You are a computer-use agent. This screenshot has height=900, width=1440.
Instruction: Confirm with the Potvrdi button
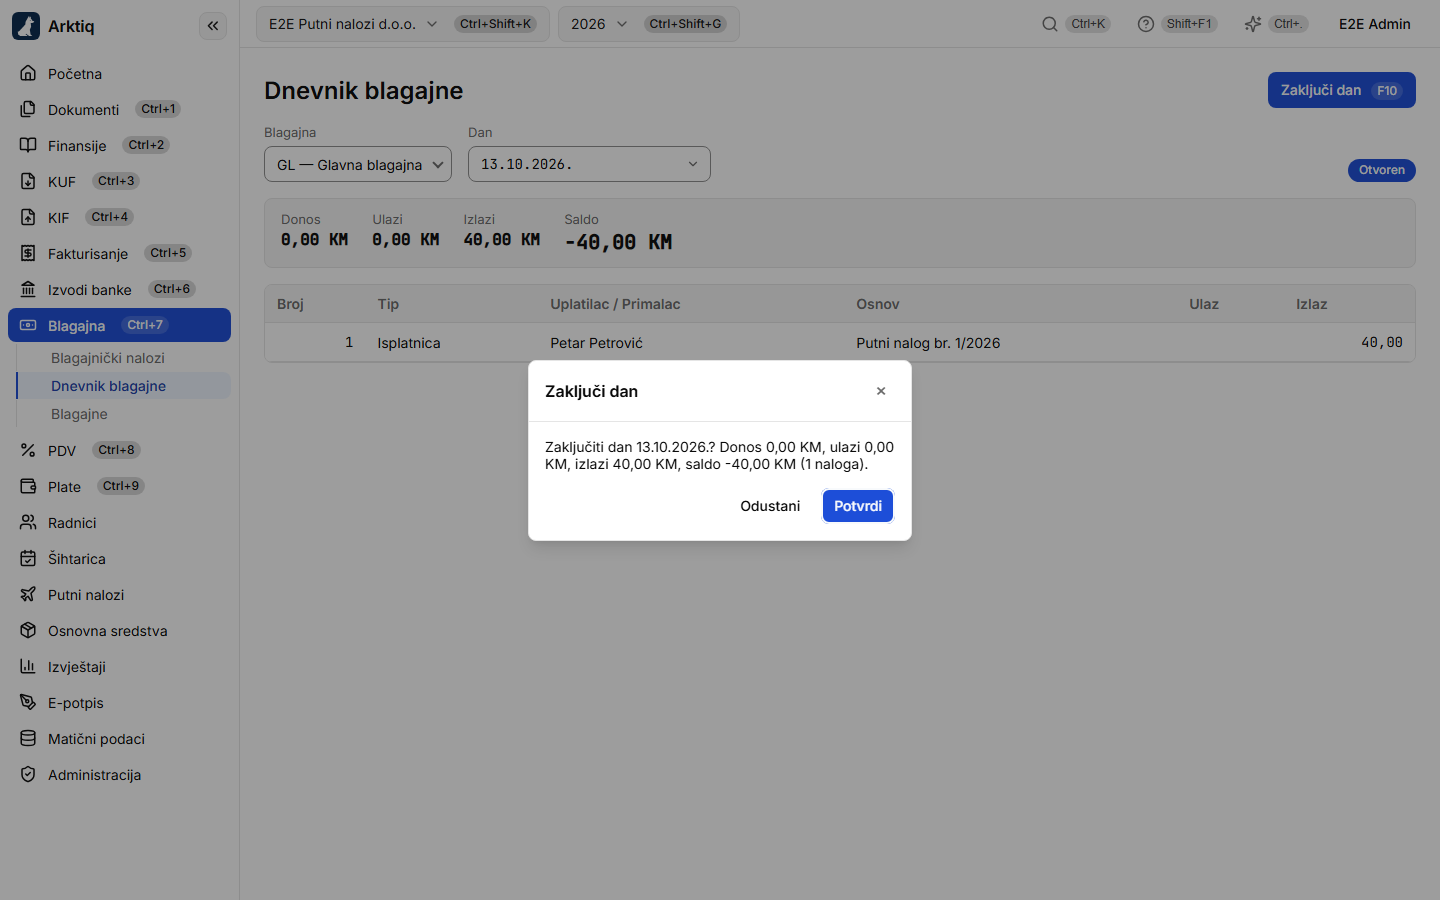(x=858, y=506)
